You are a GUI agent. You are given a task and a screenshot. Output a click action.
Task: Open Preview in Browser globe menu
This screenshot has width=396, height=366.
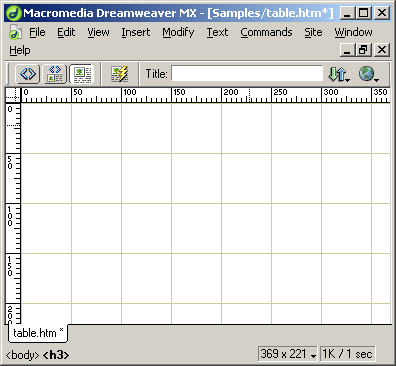[369, 74]
